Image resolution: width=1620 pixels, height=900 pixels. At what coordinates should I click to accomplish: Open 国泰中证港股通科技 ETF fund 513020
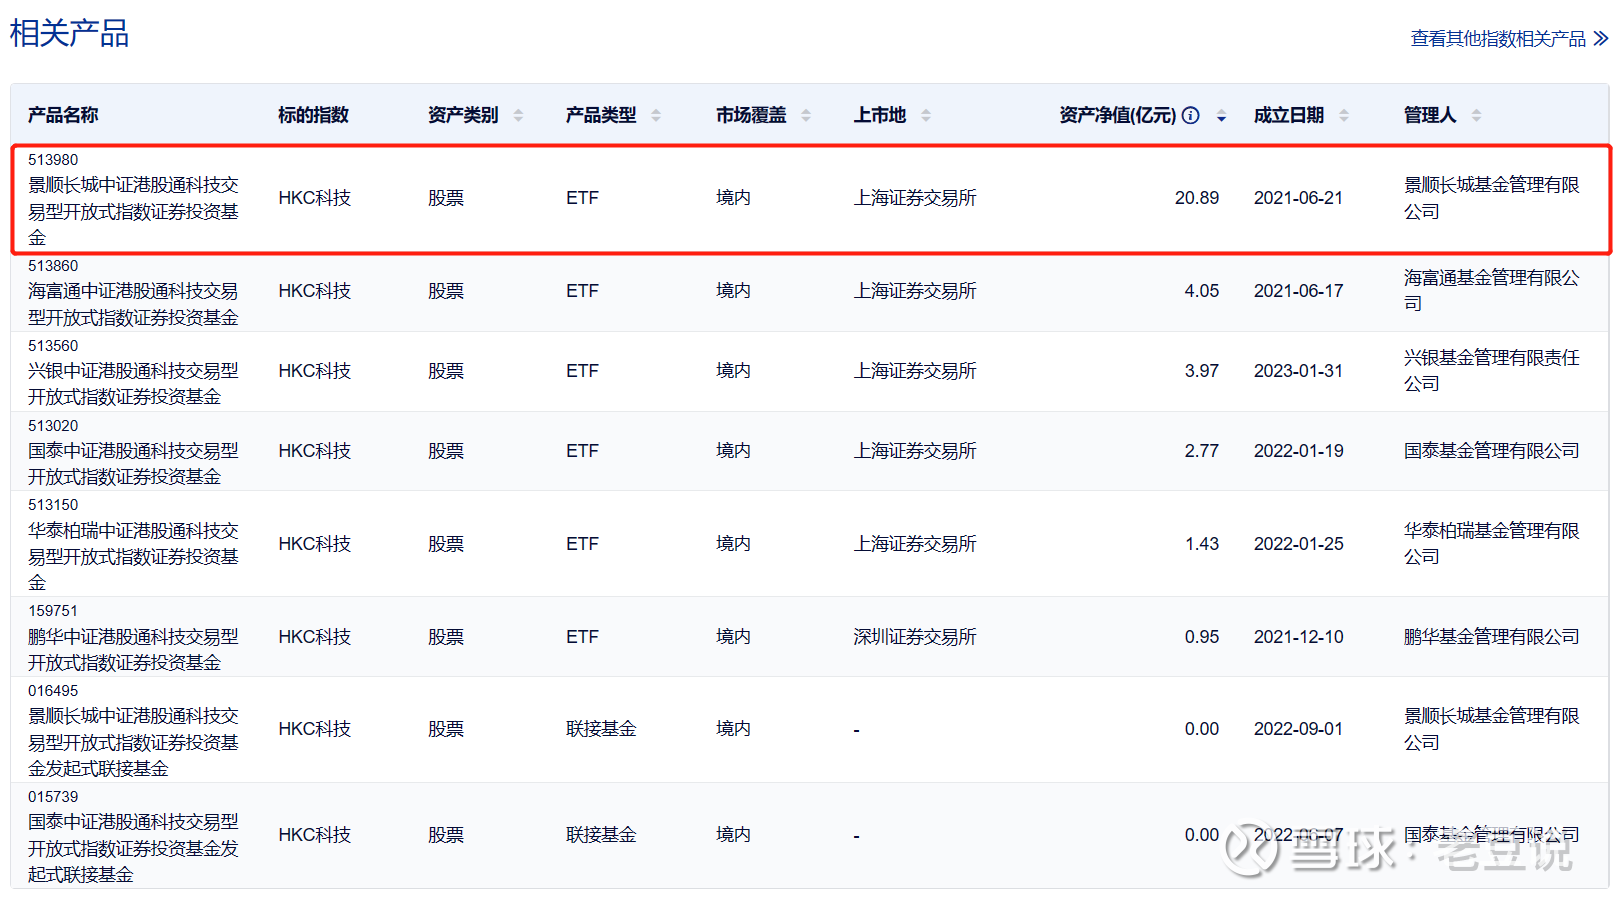(133, 464)
